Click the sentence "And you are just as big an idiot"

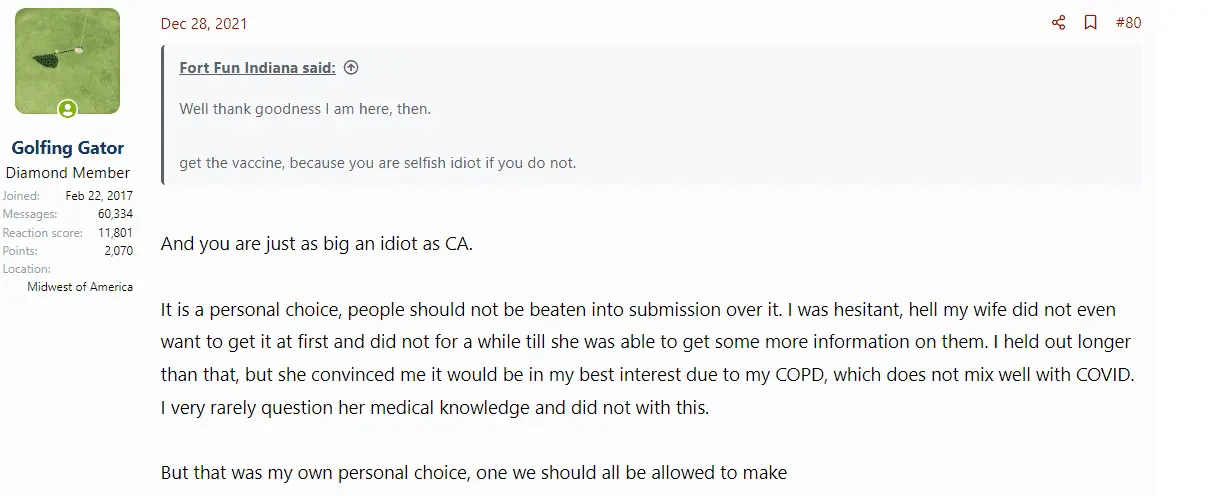pyautogui.click(x=317, y=245)
